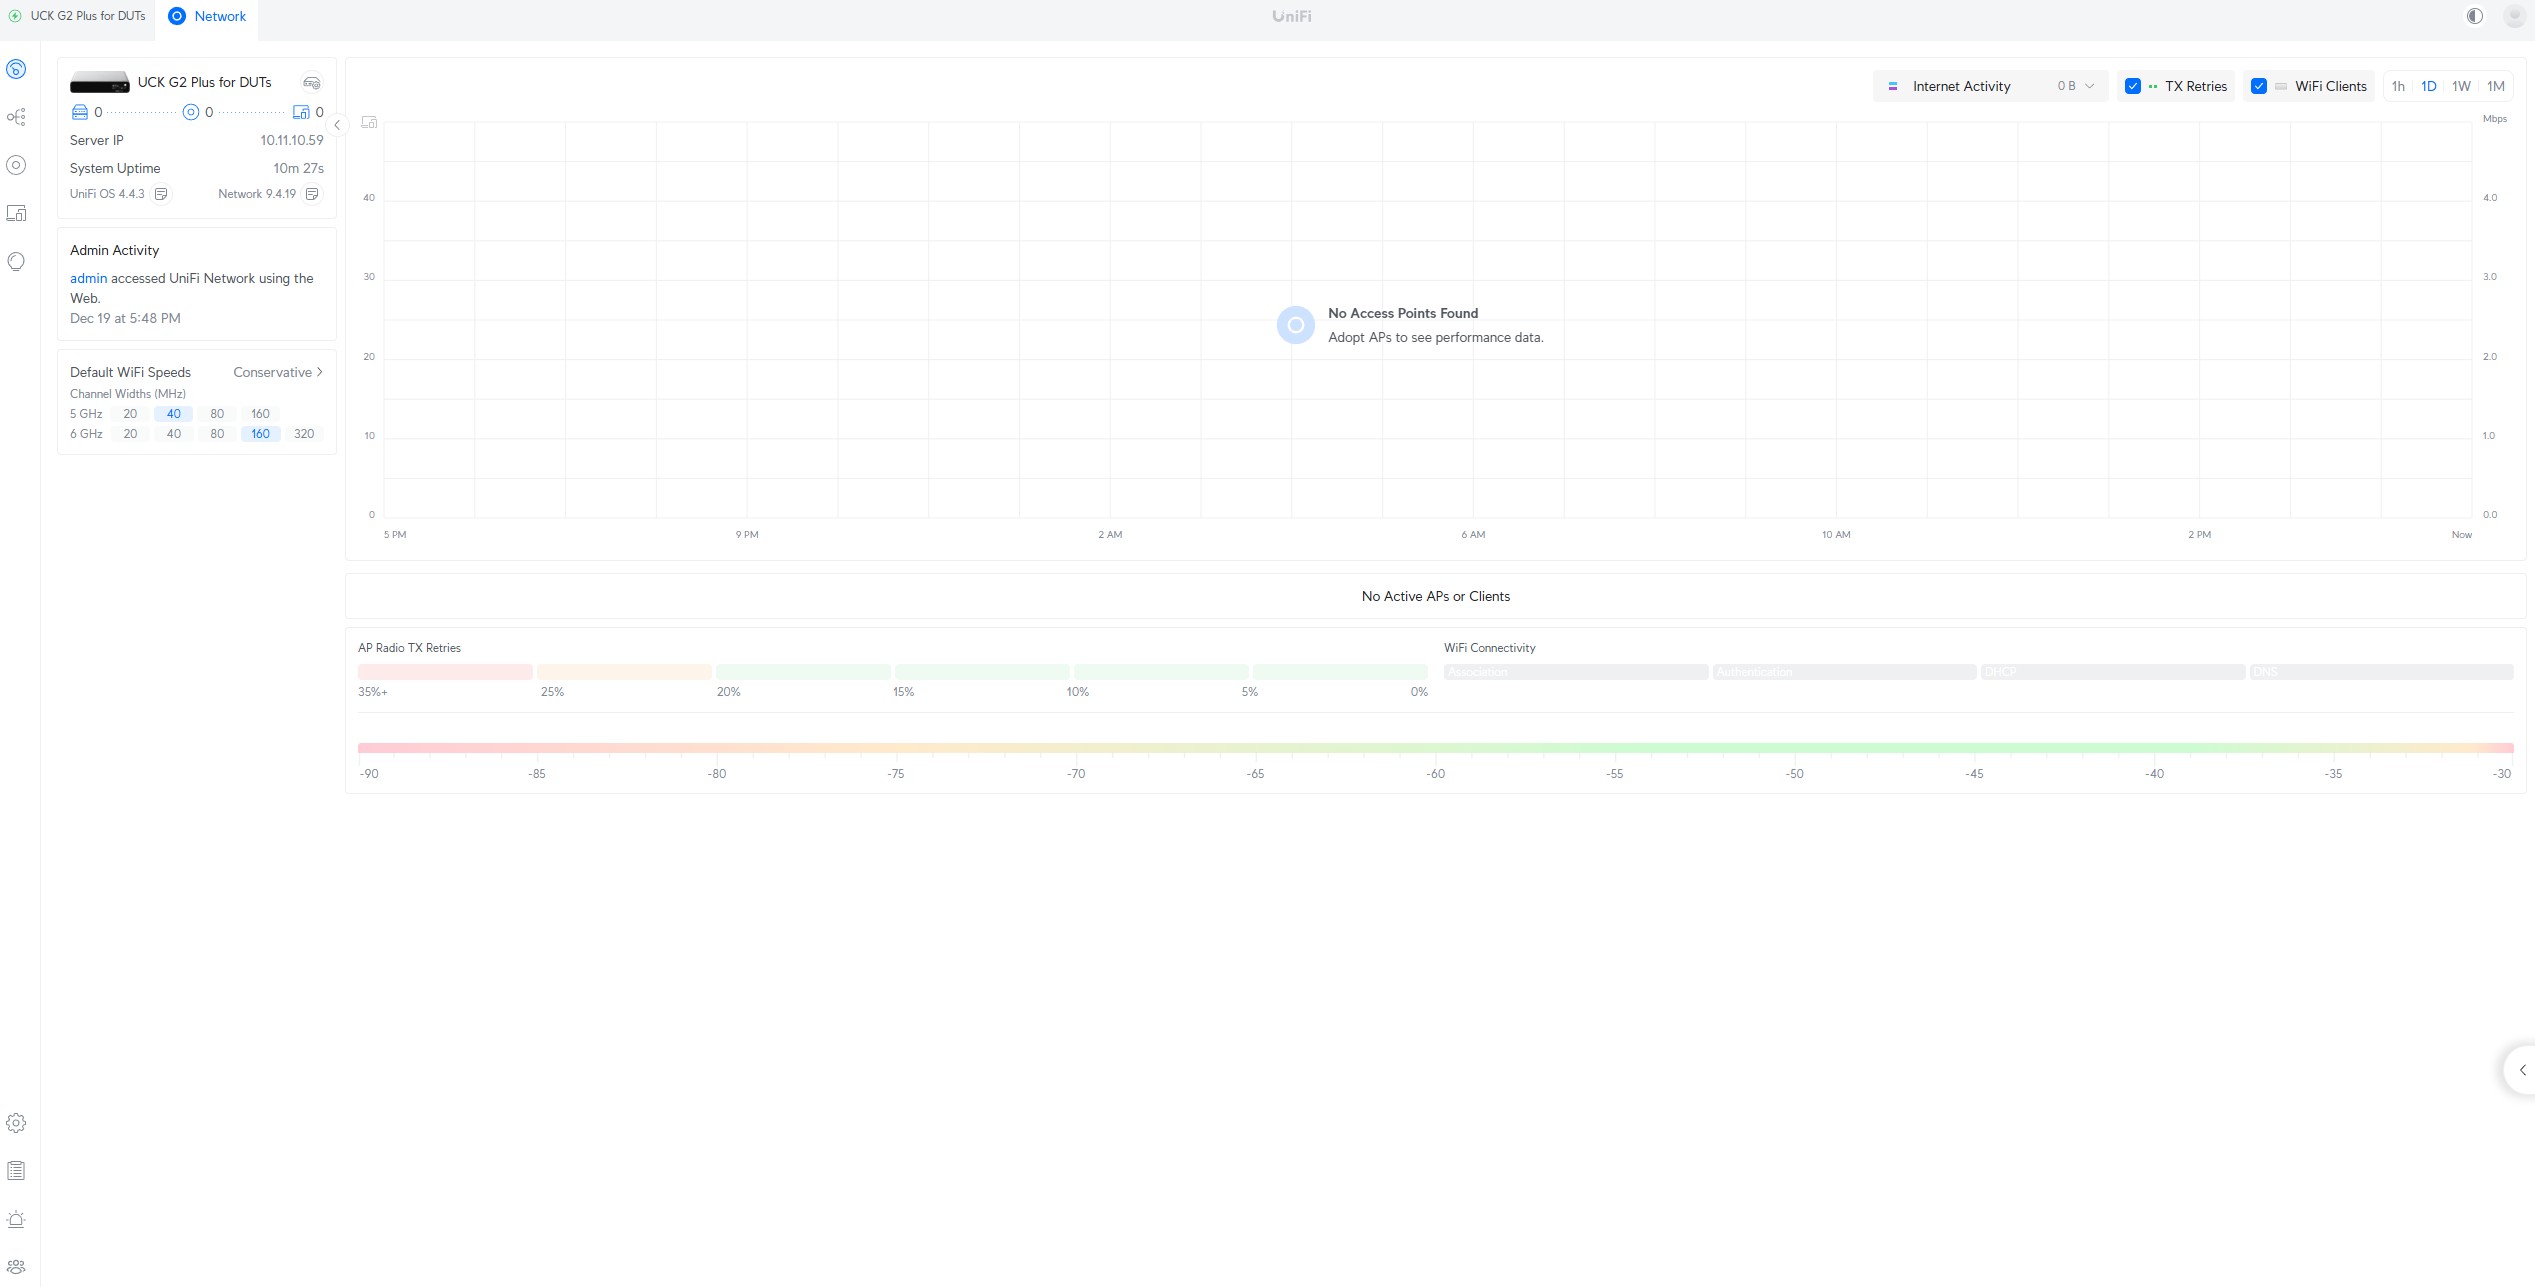Select the 1W time range
Screen dimensions: 2535x1287
(2461, 86)
